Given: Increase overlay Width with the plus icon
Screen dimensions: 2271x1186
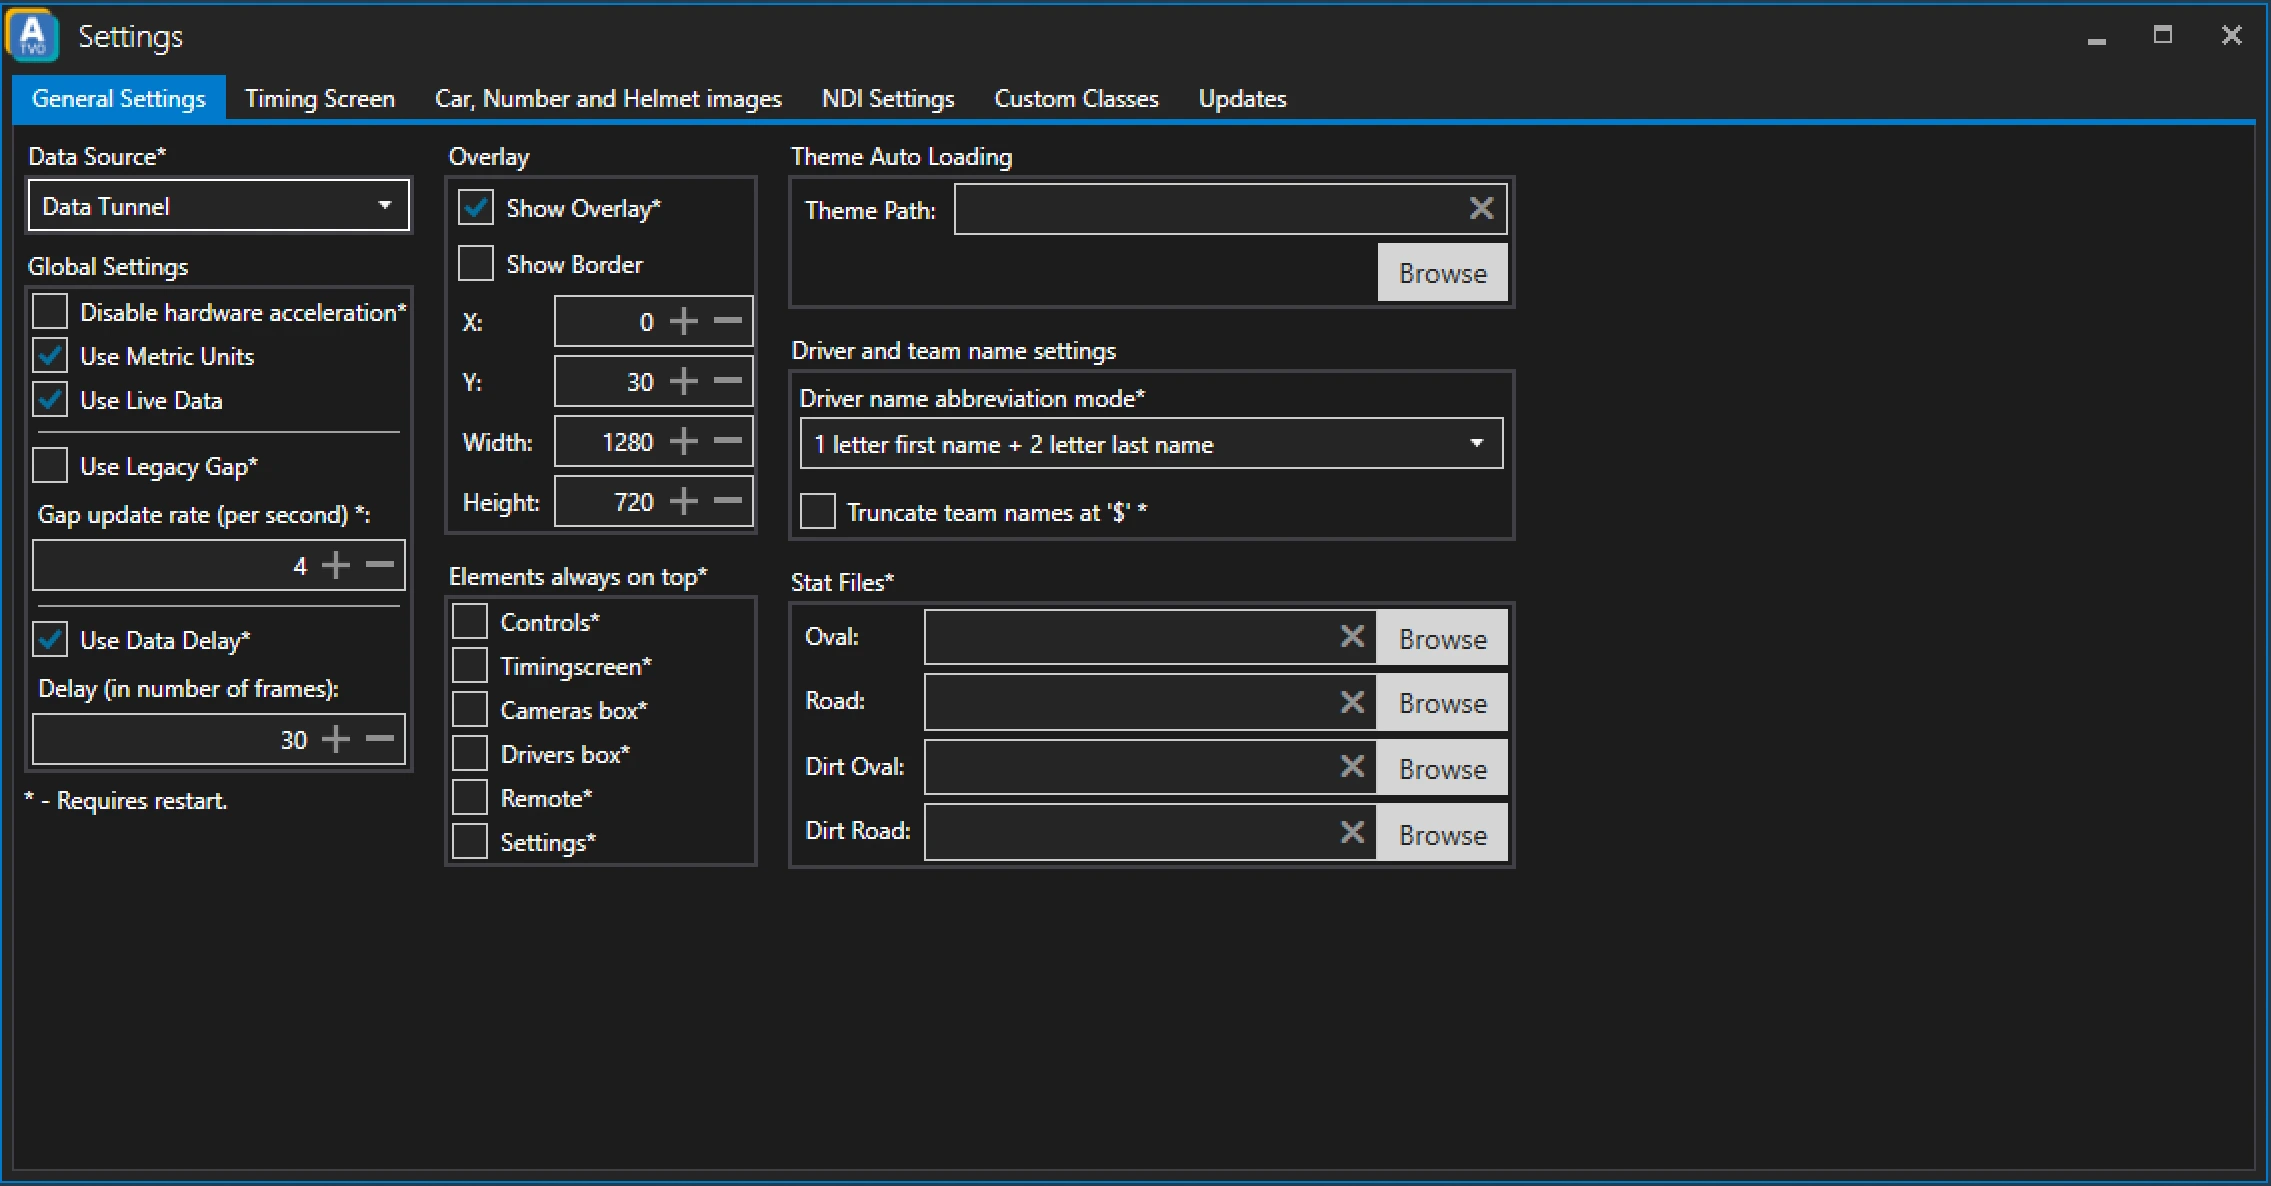Looking at the screenshot, I should pos(684,442).
